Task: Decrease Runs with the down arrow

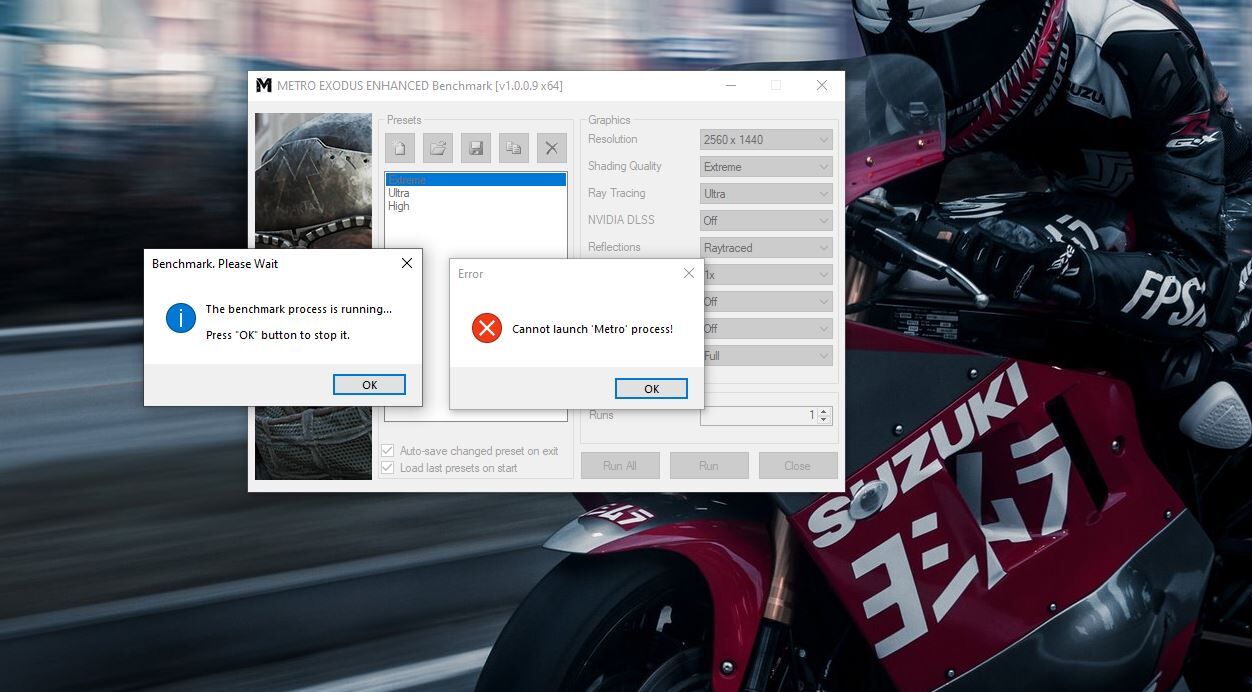Action: click(824, 420)
